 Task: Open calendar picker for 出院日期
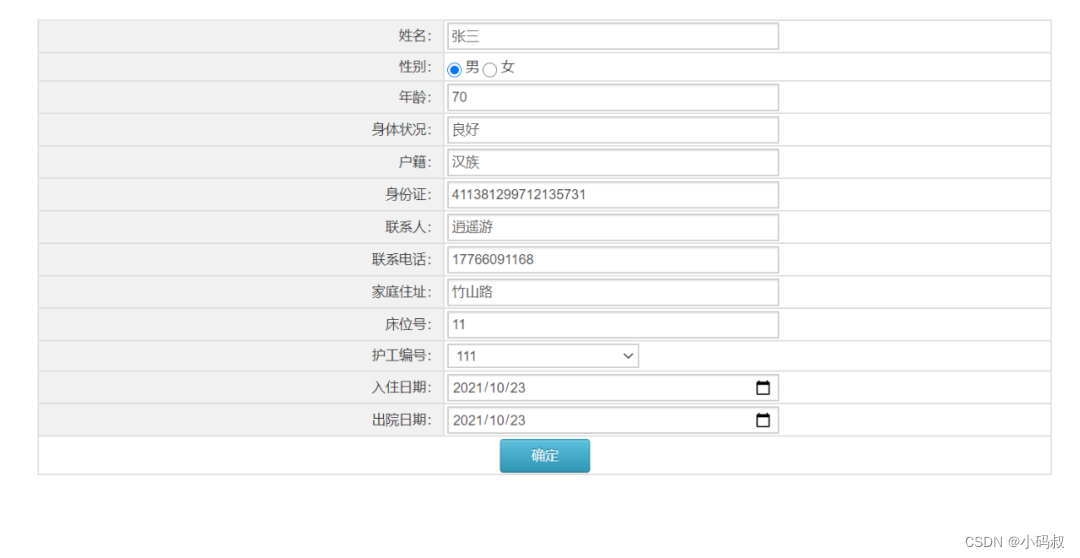pyautogui.click(x=762, y=420)
